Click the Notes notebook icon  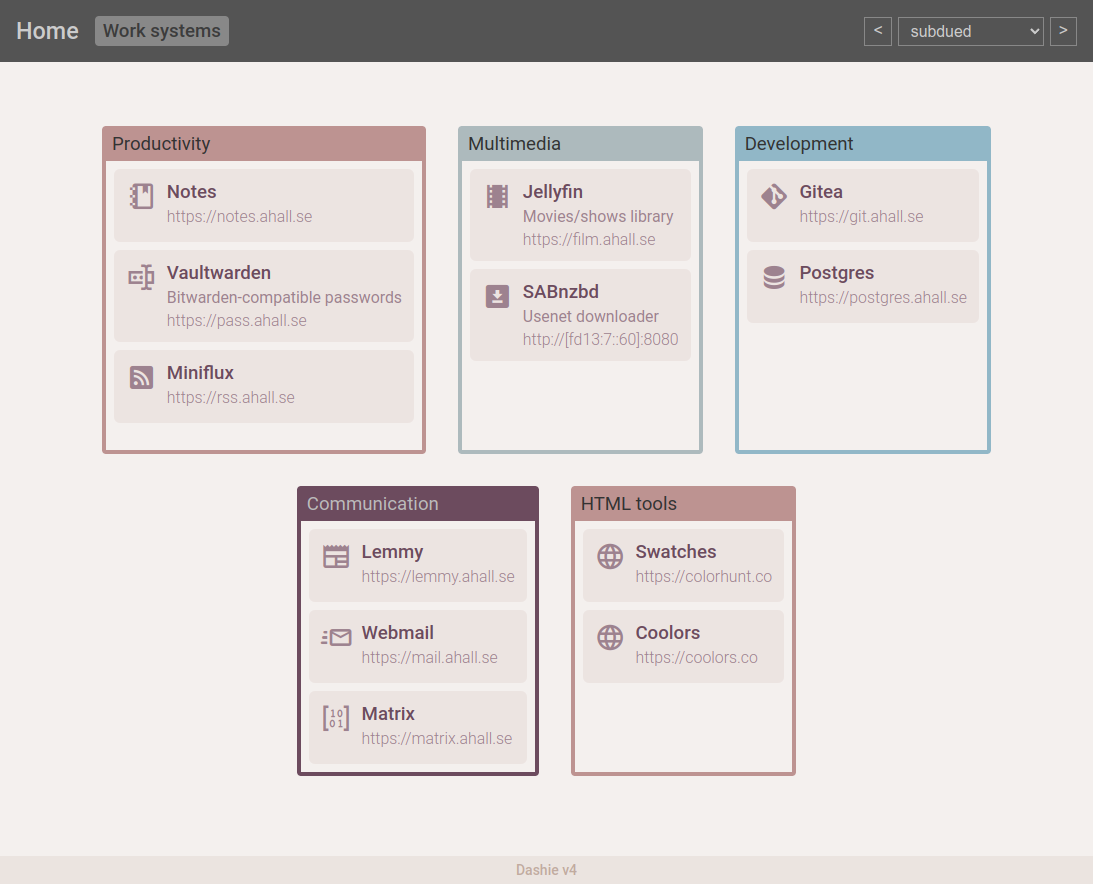141,196
